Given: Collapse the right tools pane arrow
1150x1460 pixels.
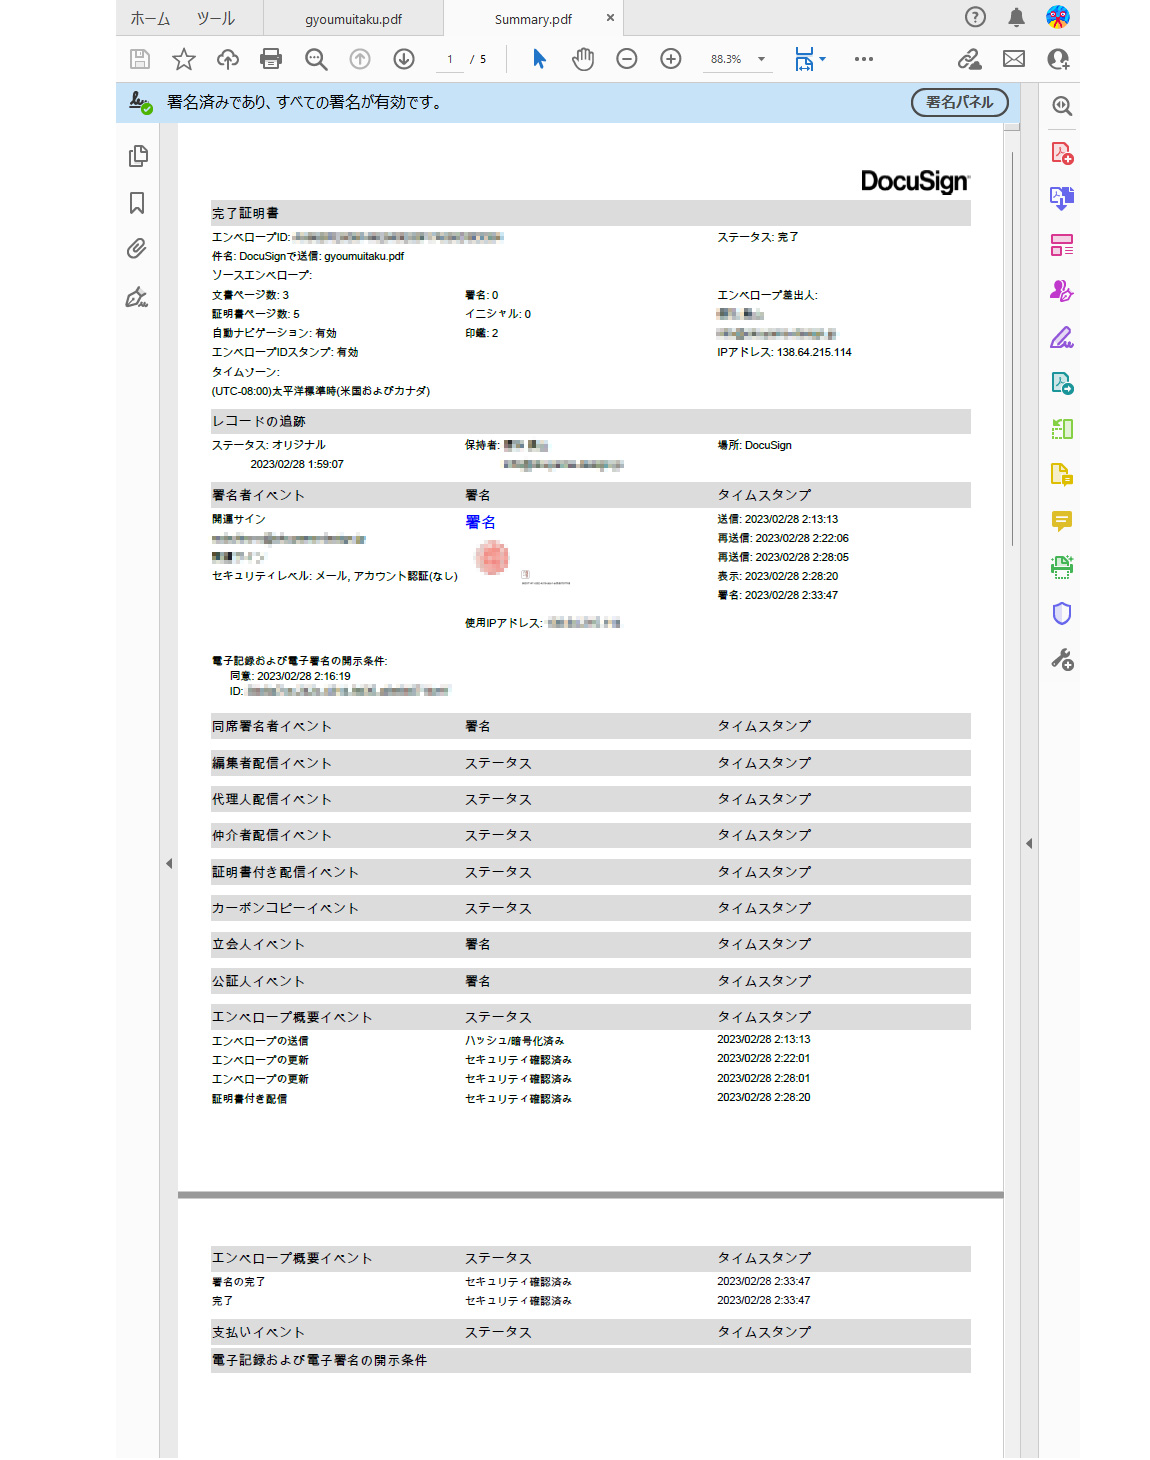Looking at the screenshot, I should [x=1029, y=843].
